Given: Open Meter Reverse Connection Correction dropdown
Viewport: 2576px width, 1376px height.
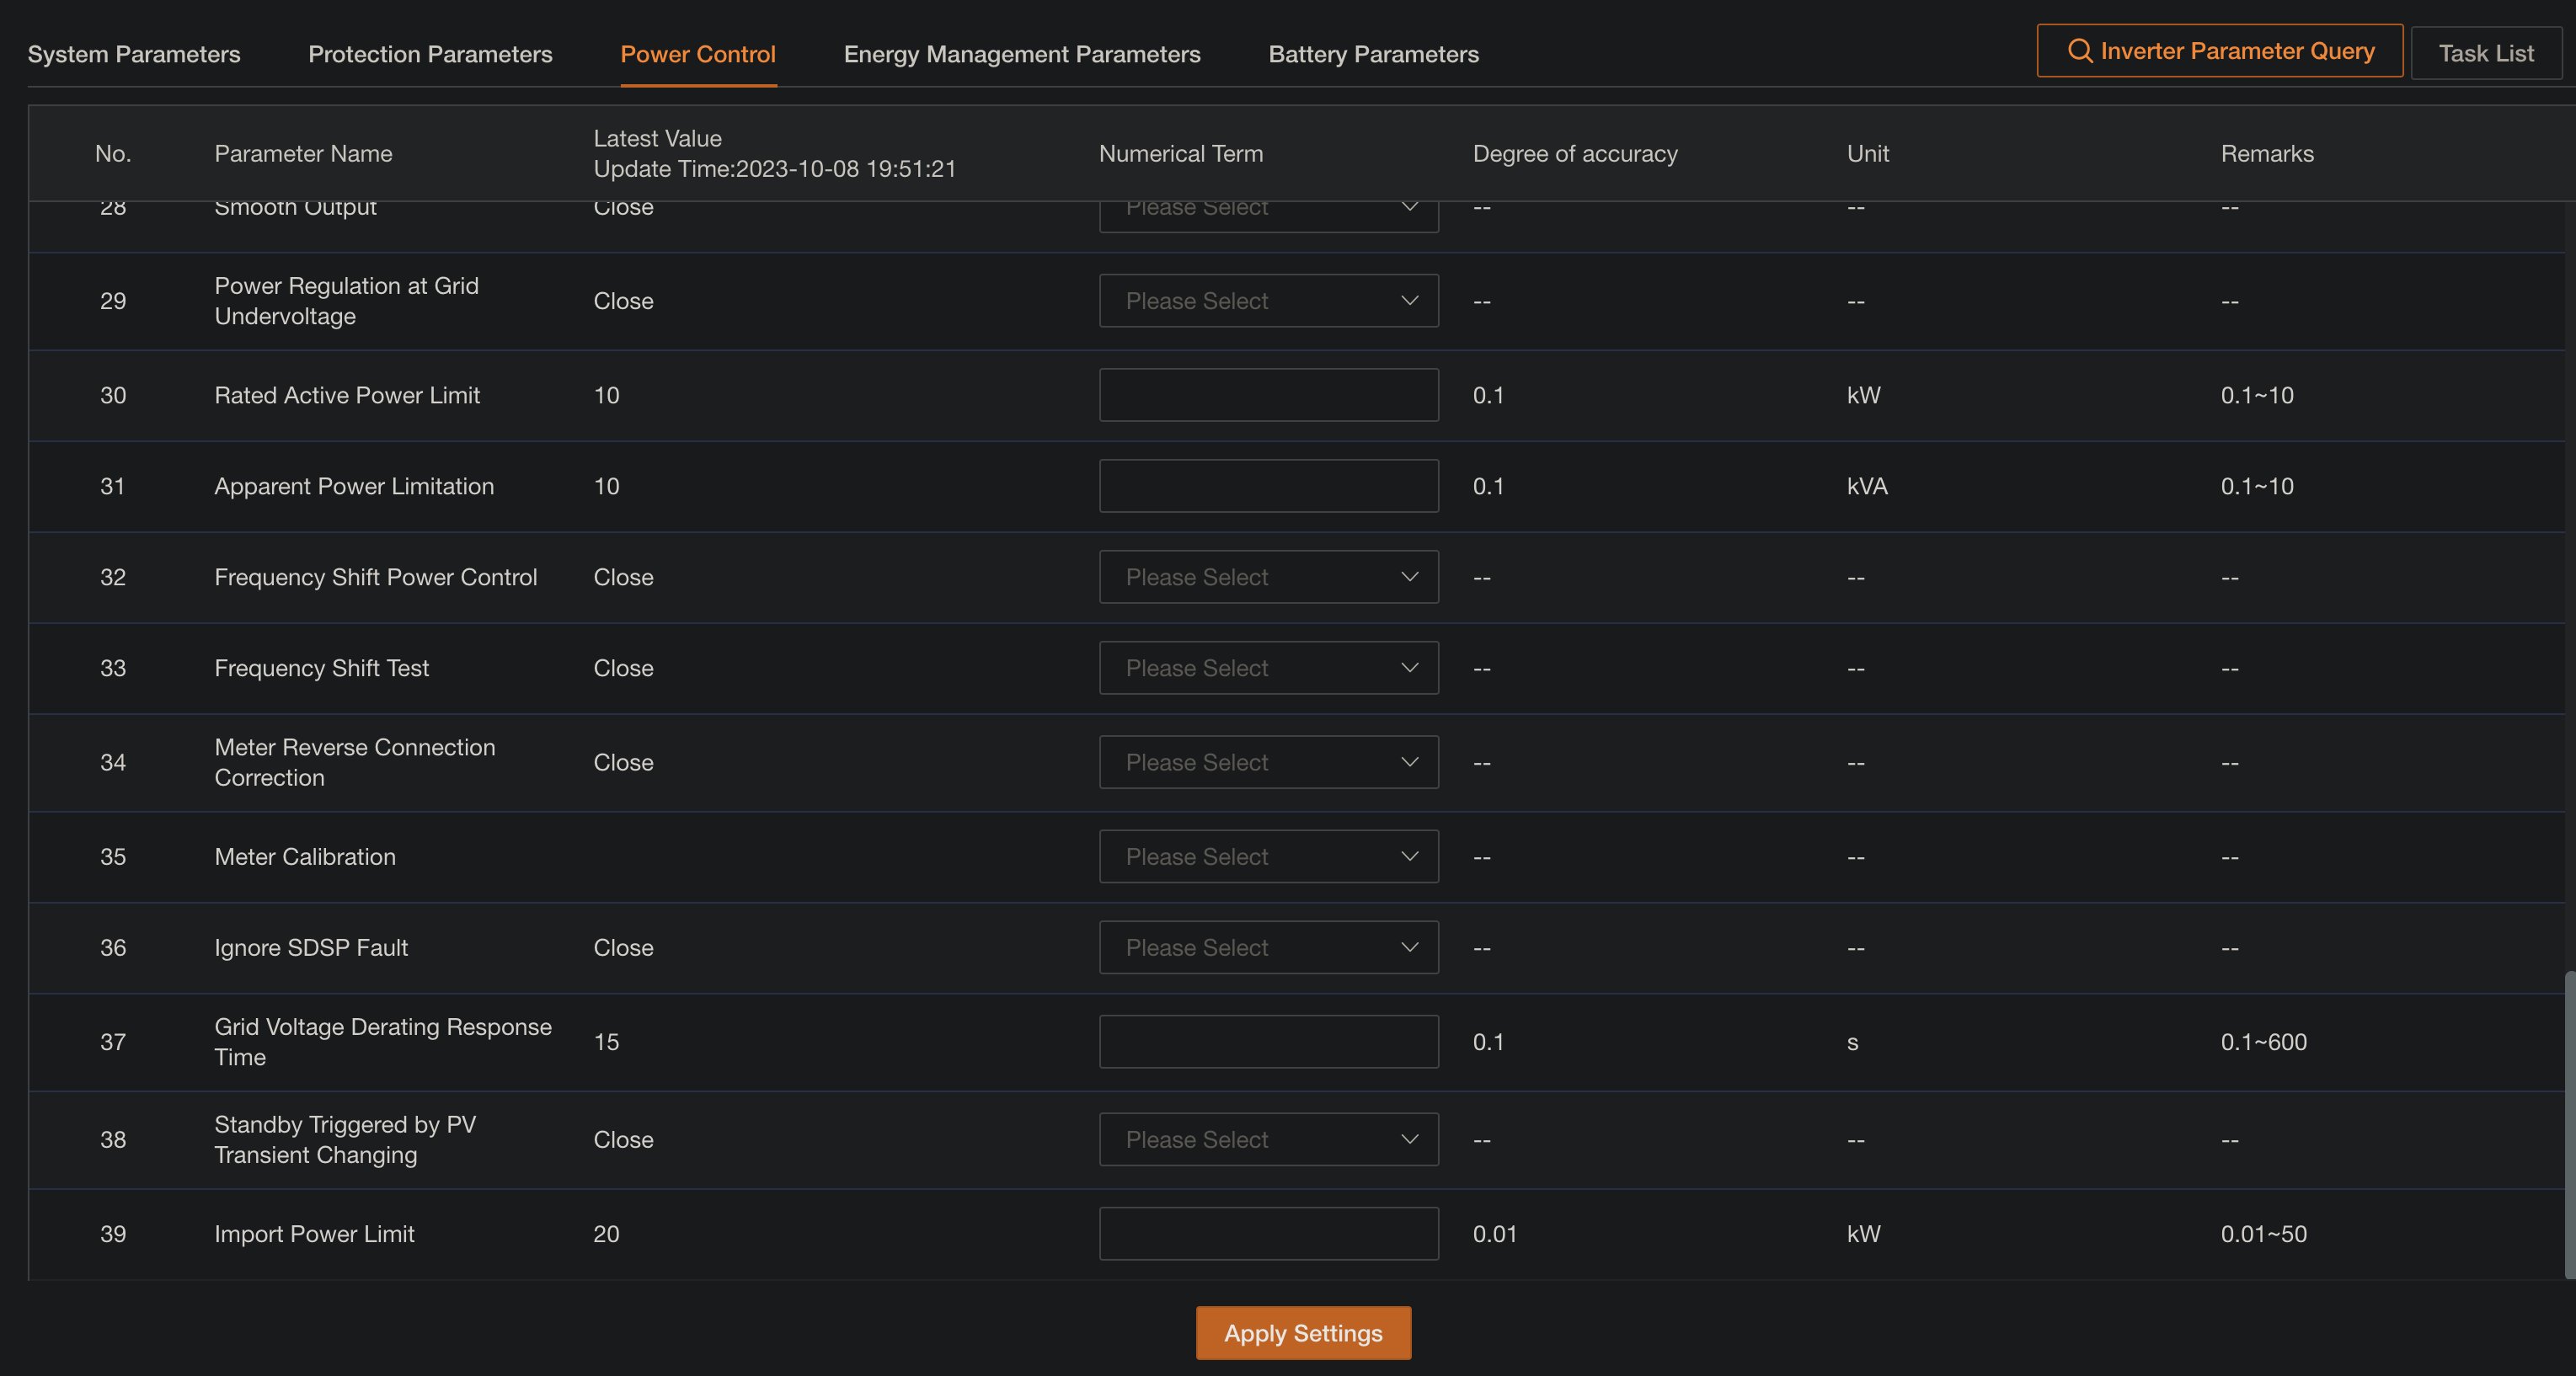Looking at the screenshot, I should 1268,761.
